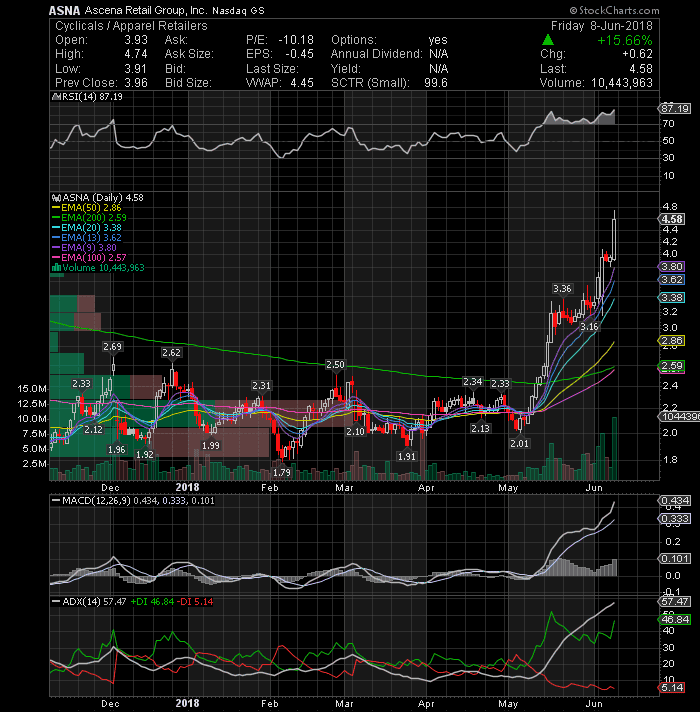Click the 'Friday 8-Jun-2018' date
The image size is (700, 712).
coord(601,26)
